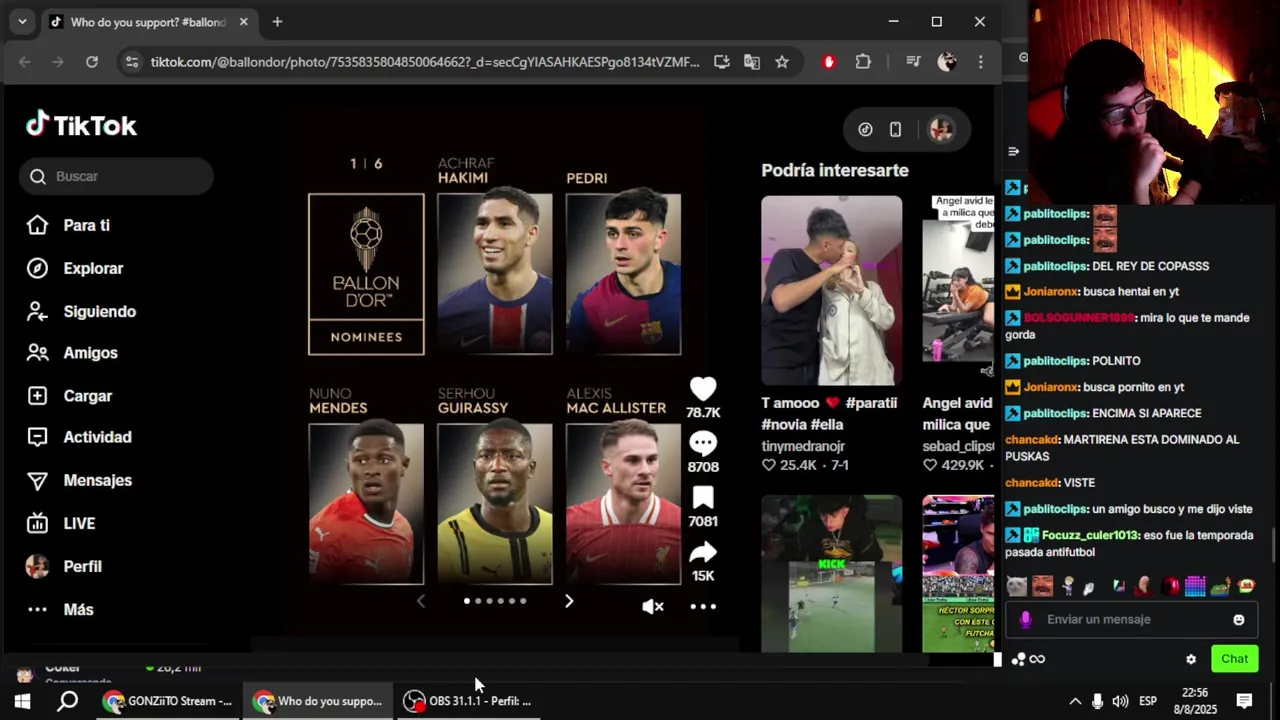Screen dimensions: 1280x720
Task: Share the post via the arrow icon
Action: coord(703,552)
